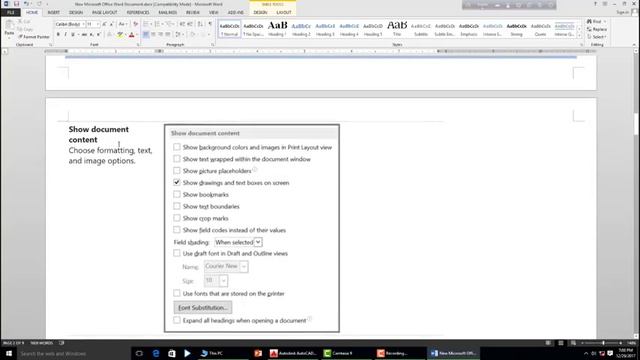640x360 pixels.
Task: Tick 'Show field codes instead of their values'
Action: (x=177, y=229)
